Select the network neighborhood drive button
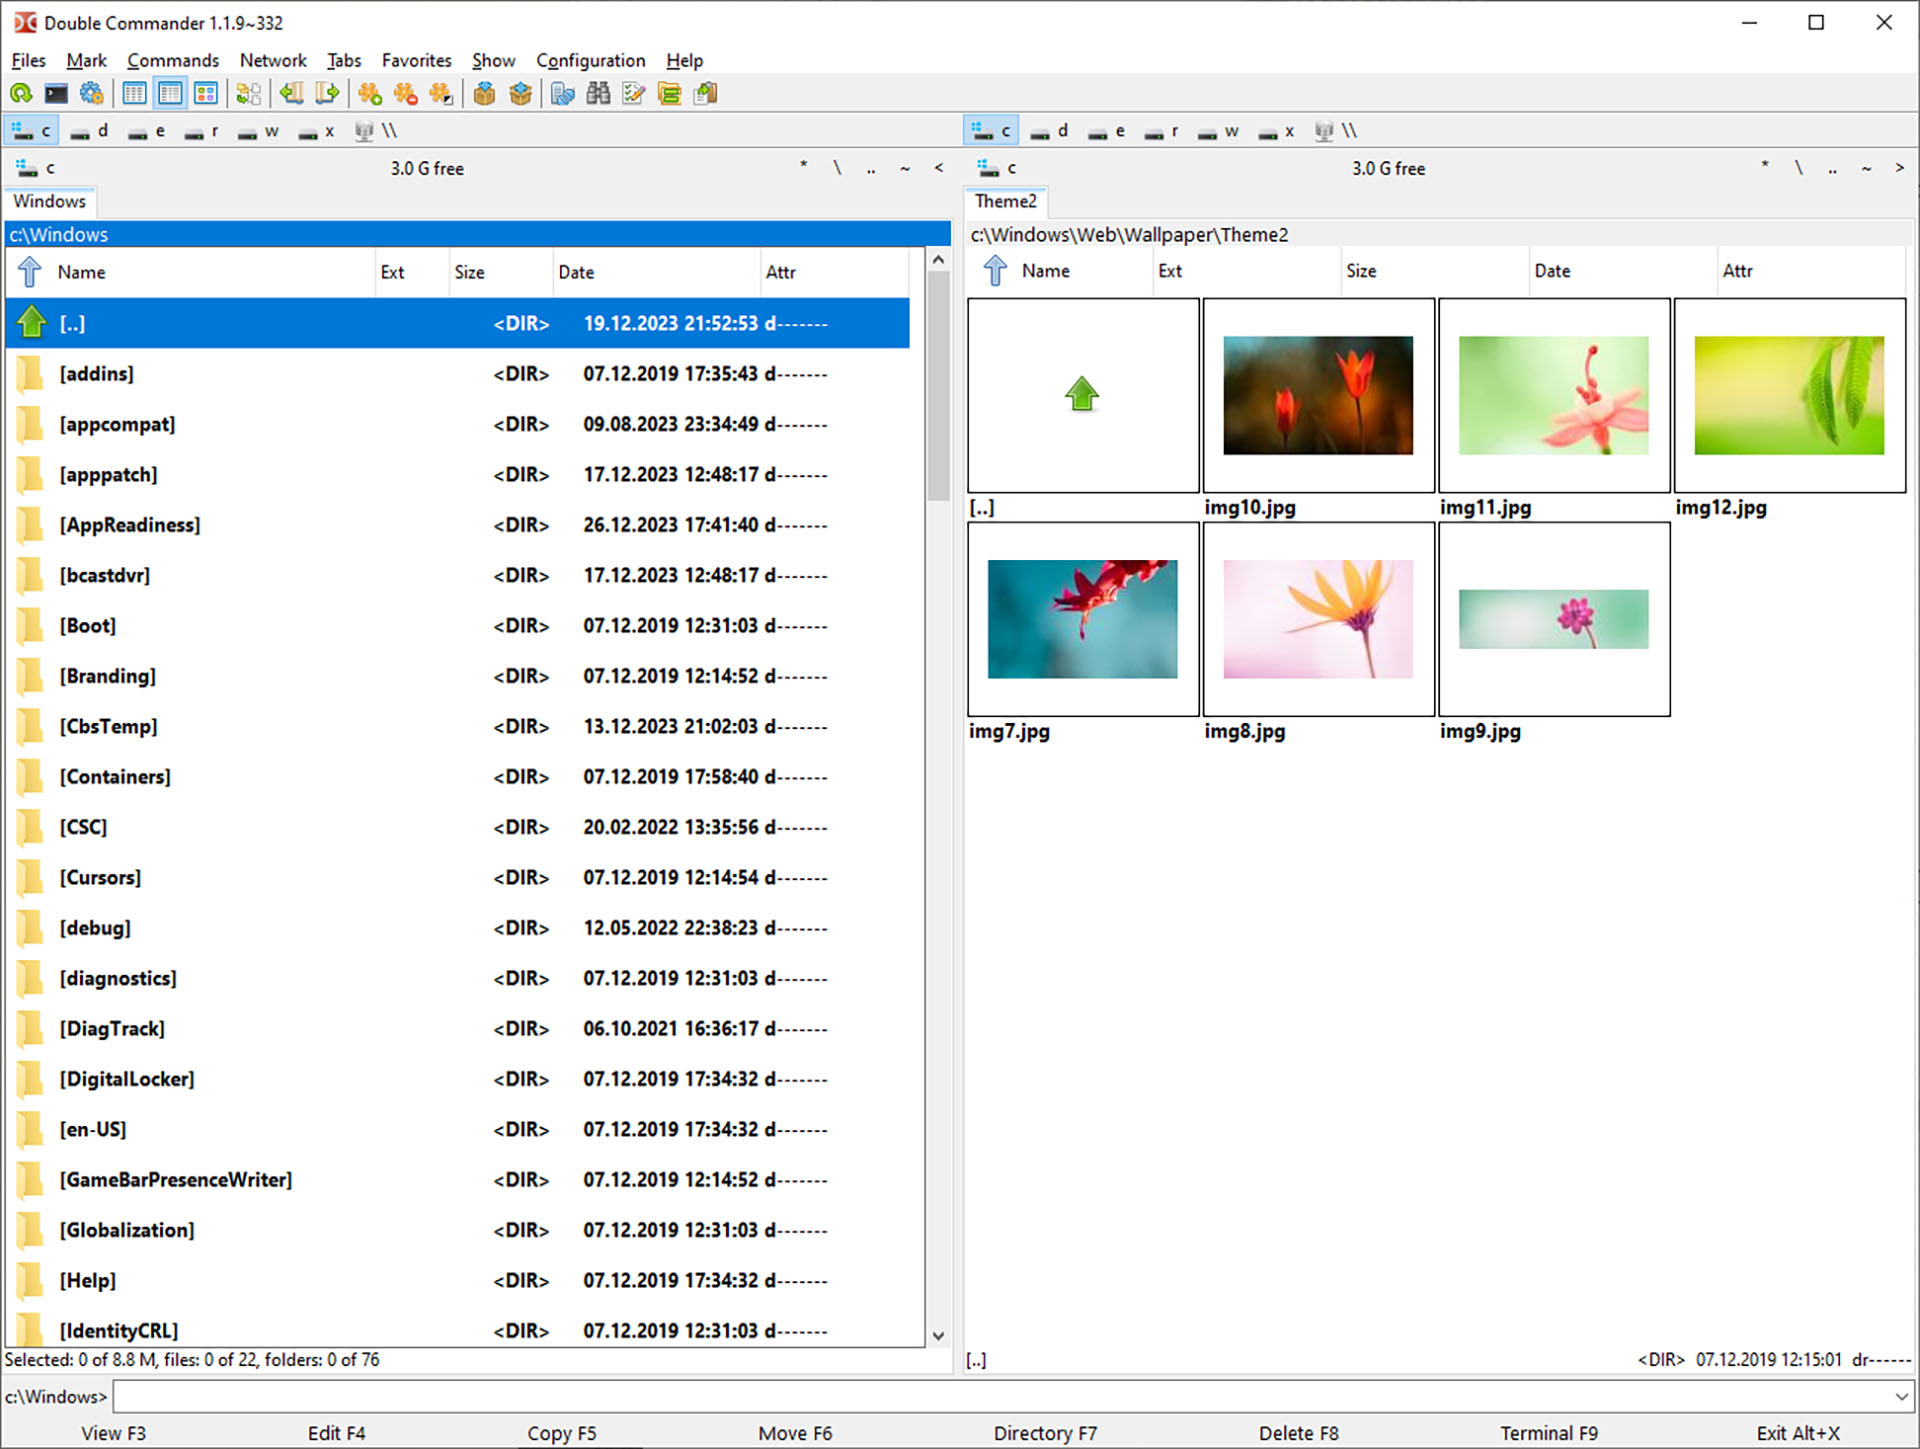This screenshot has height=1449, width=1920. (363, 130)
